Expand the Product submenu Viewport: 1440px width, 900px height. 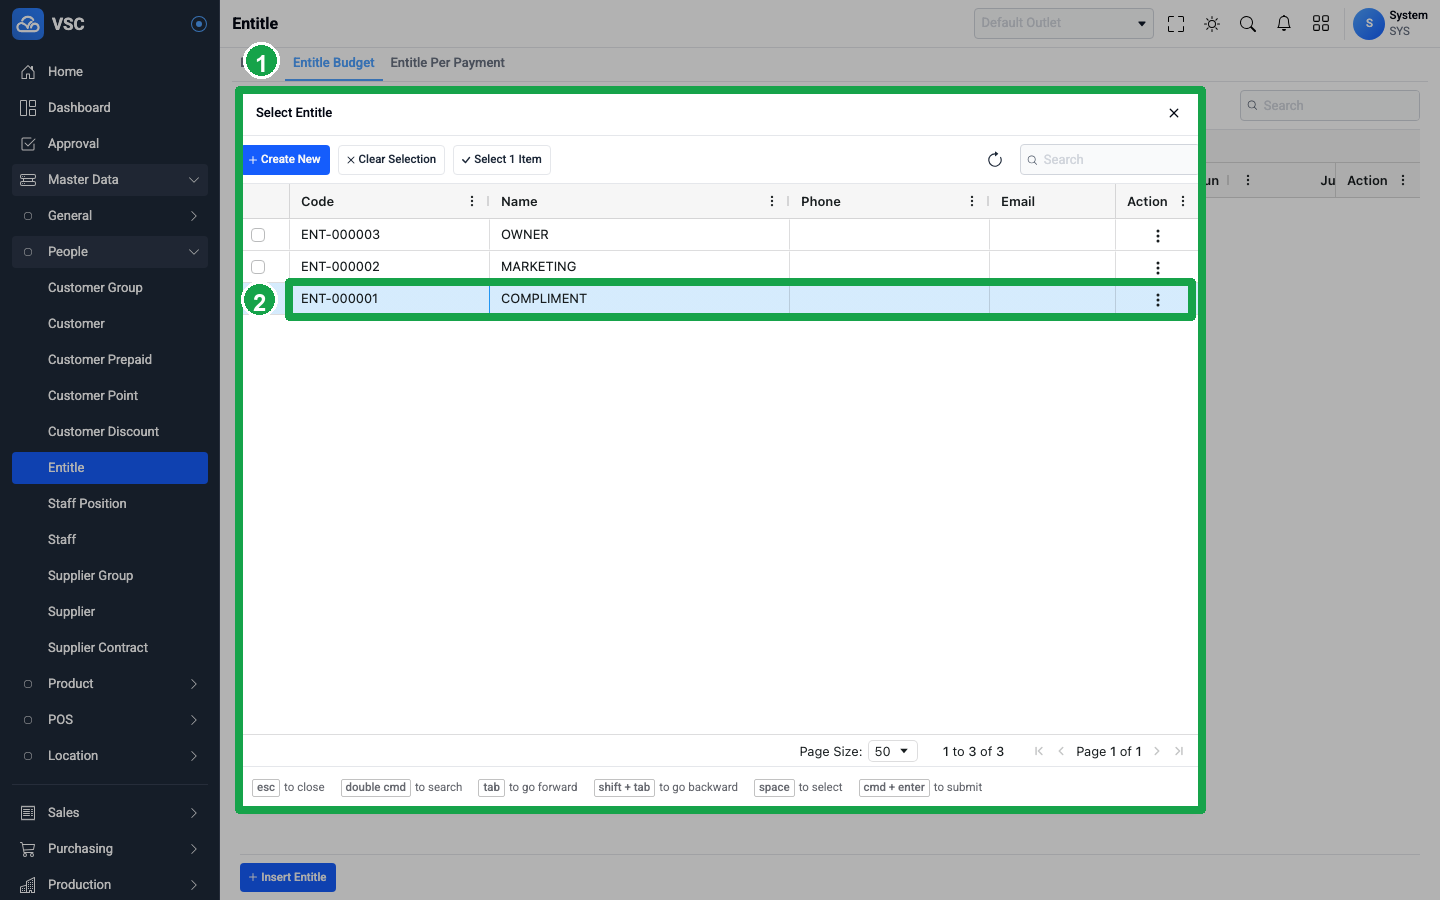pos(110,684)
